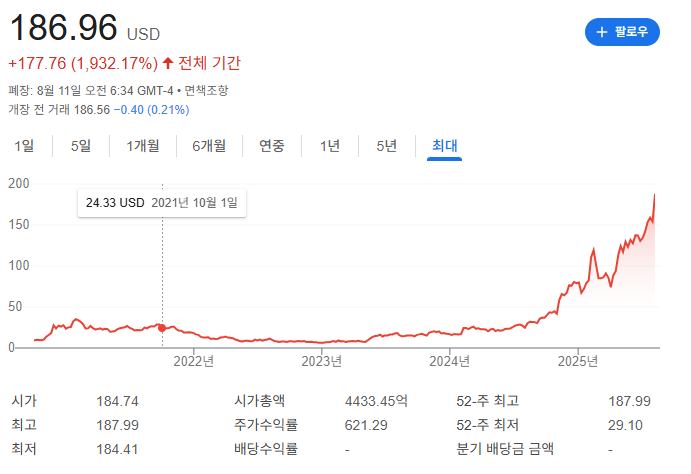
Task: Click the 면책조항 disclaimer link
Action: (x=206, y=91)
